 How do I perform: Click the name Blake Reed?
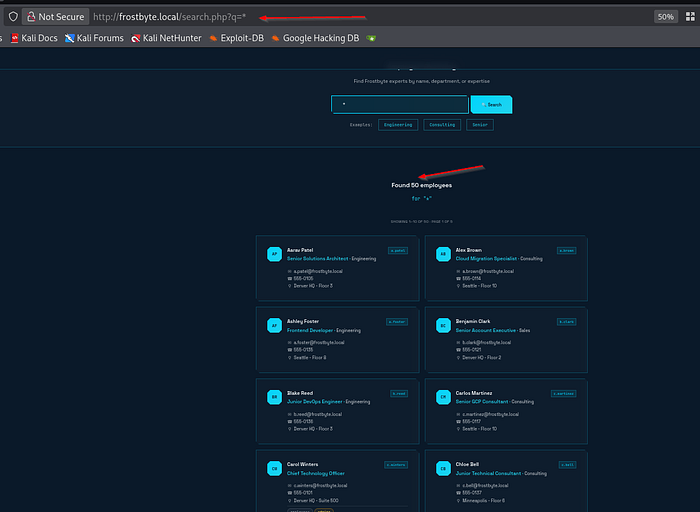pyautogui.click(x=300, y=393)
